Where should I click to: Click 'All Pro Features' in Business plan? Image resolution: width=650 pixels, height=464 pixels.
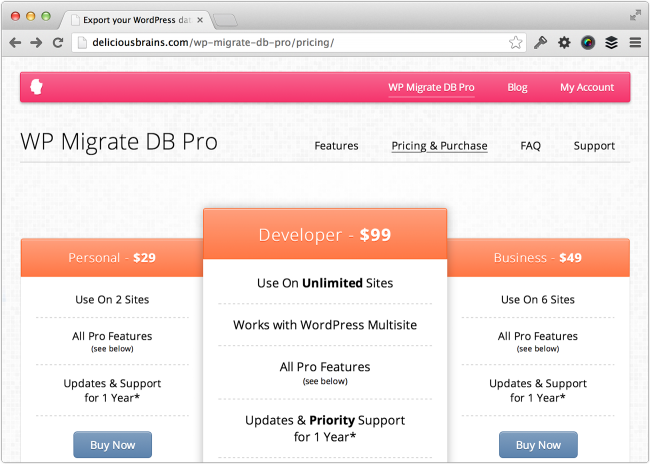click(538, 336)
